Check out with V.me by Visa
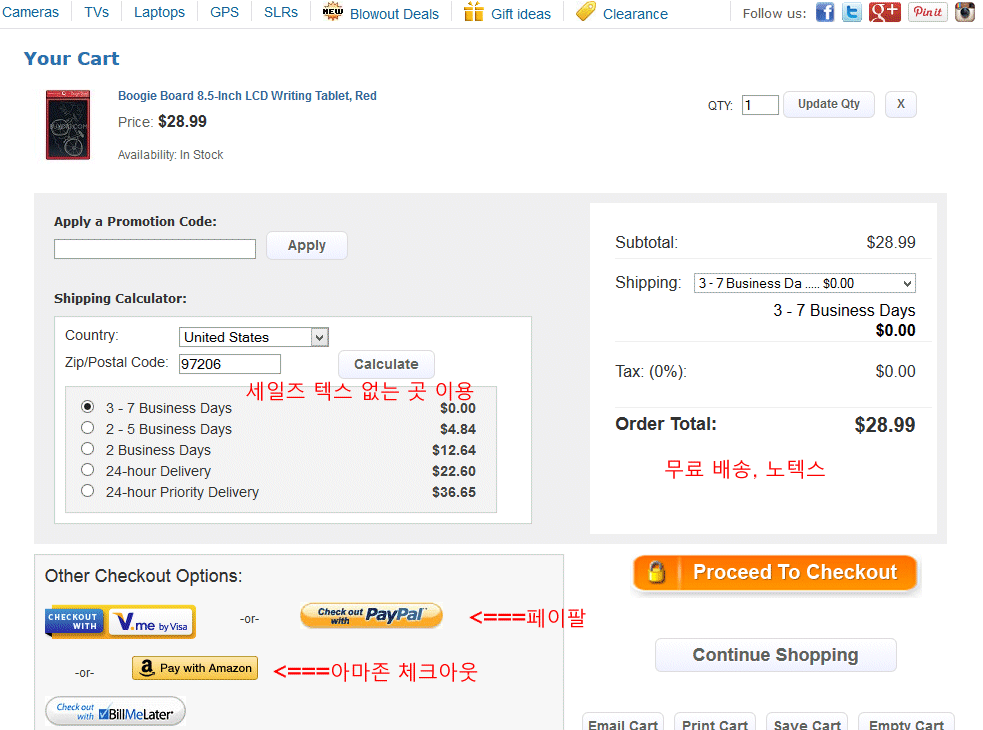This screenshot has height=730, width=983. click(121, 622)
